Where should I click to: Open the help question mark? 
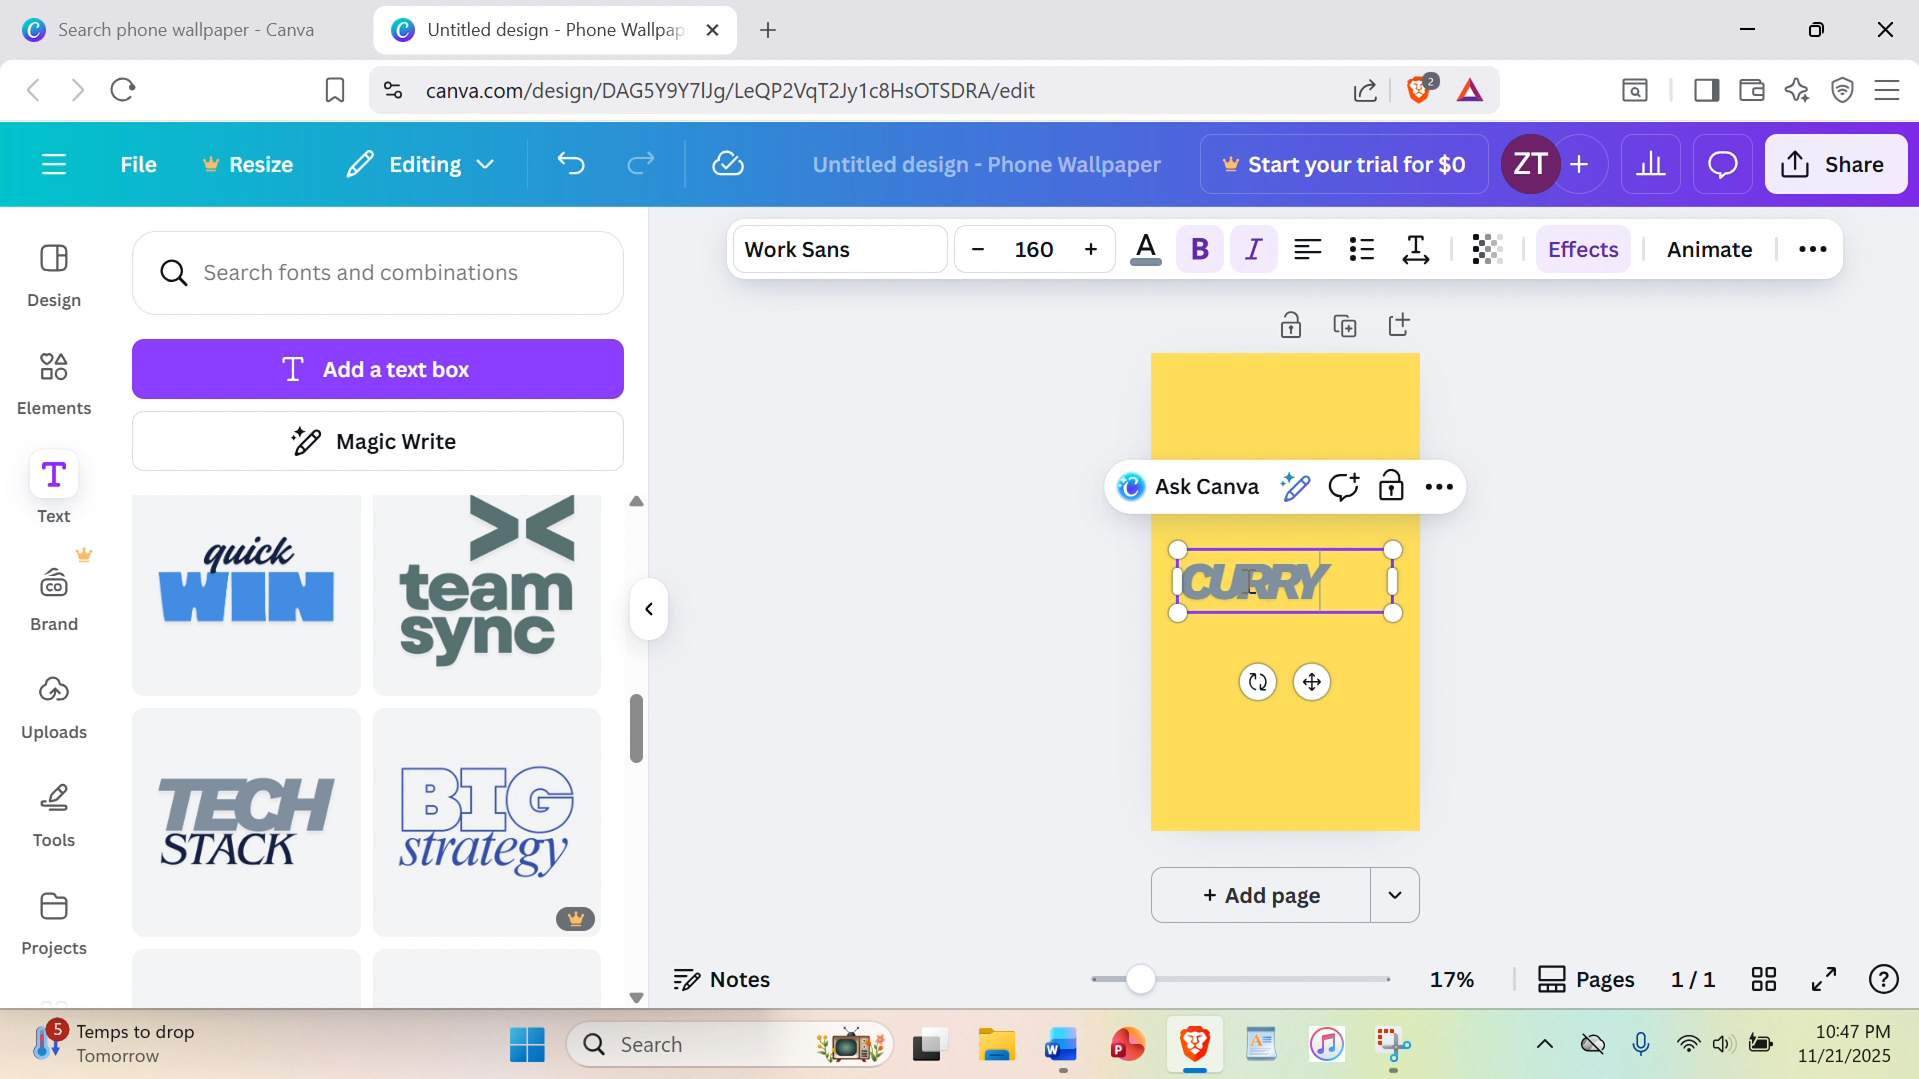pos(1884,979)
